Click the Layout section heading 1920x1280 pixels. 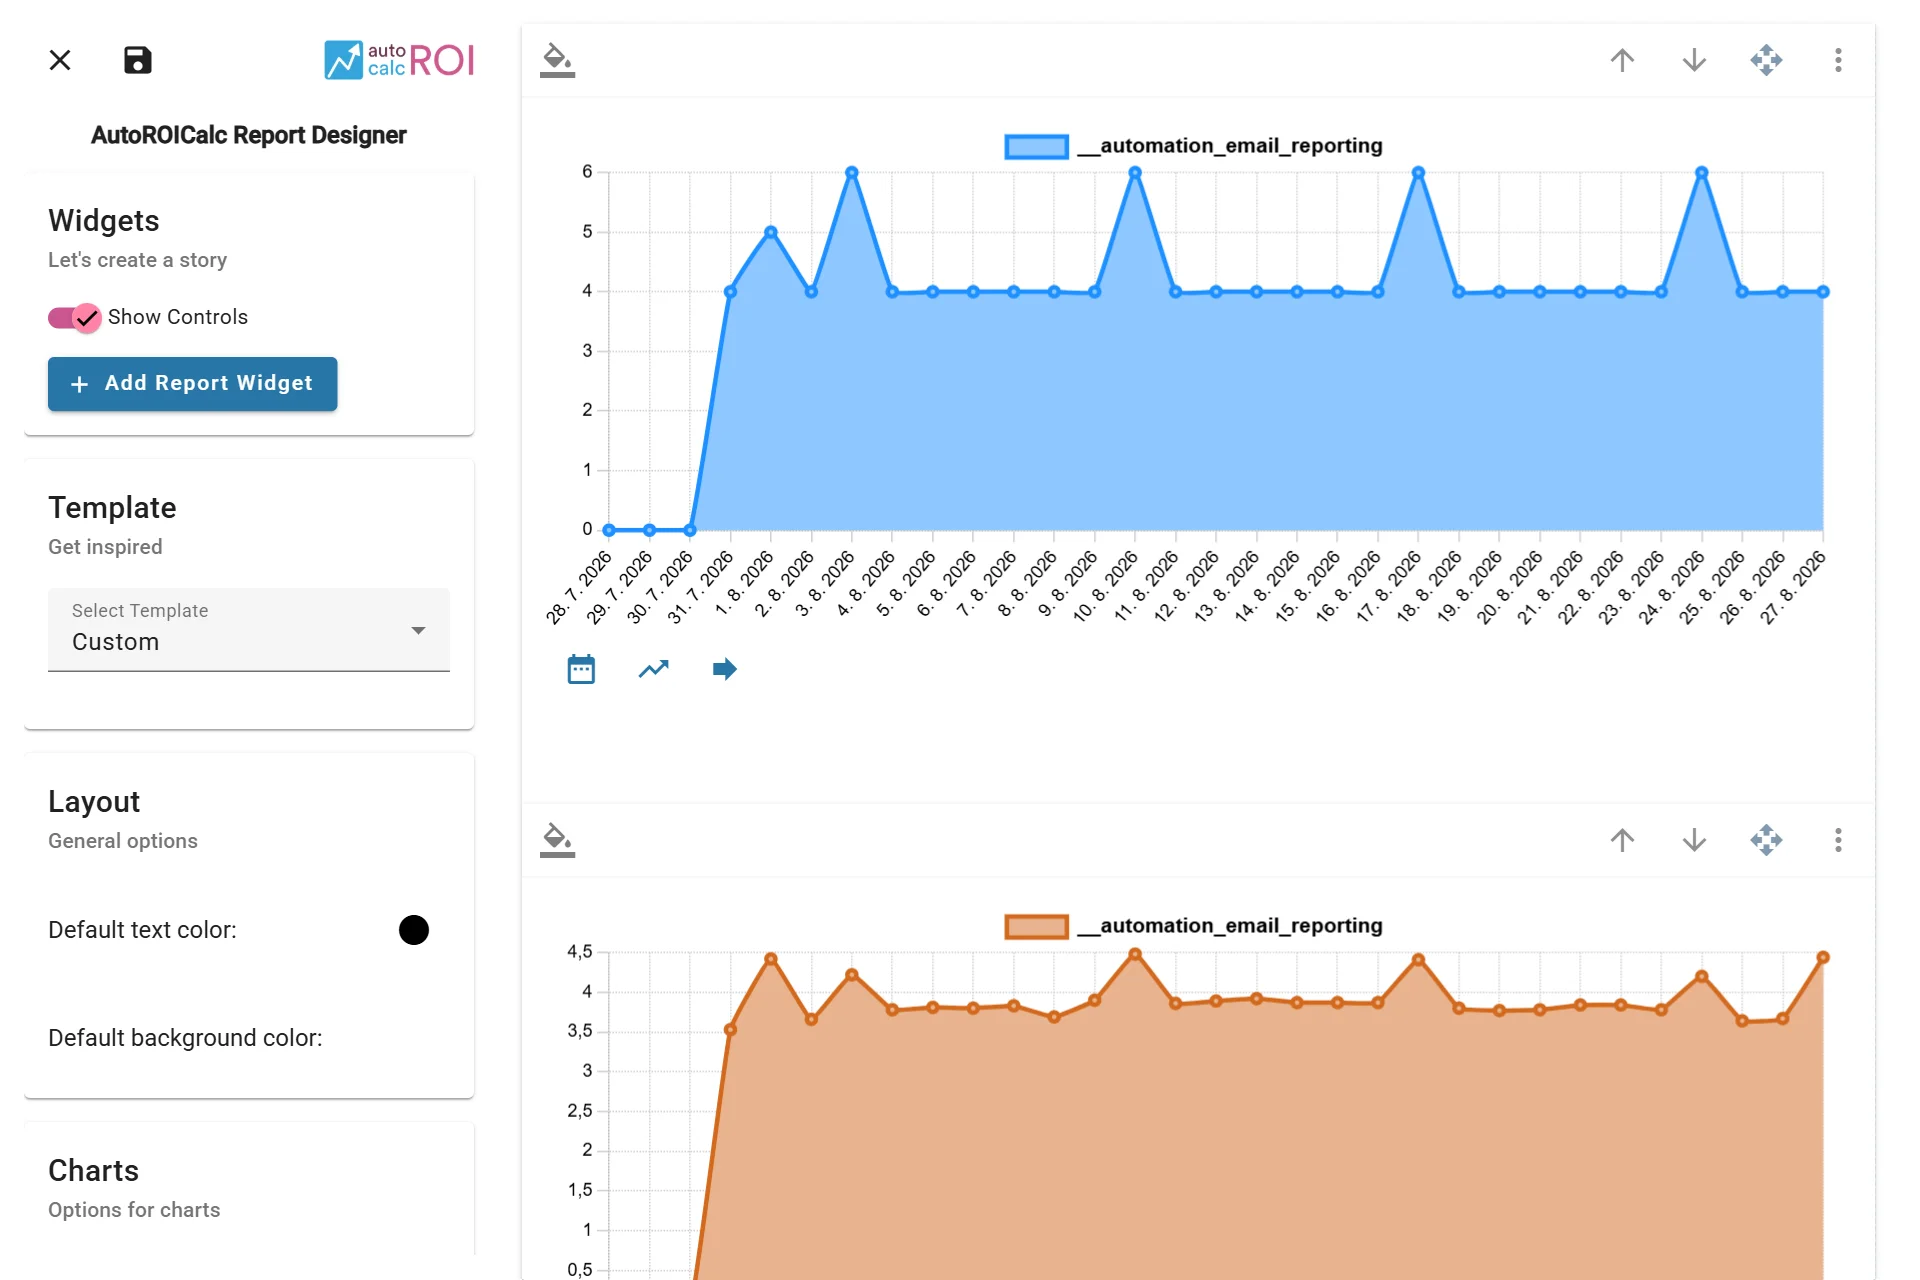click(94, 802)
